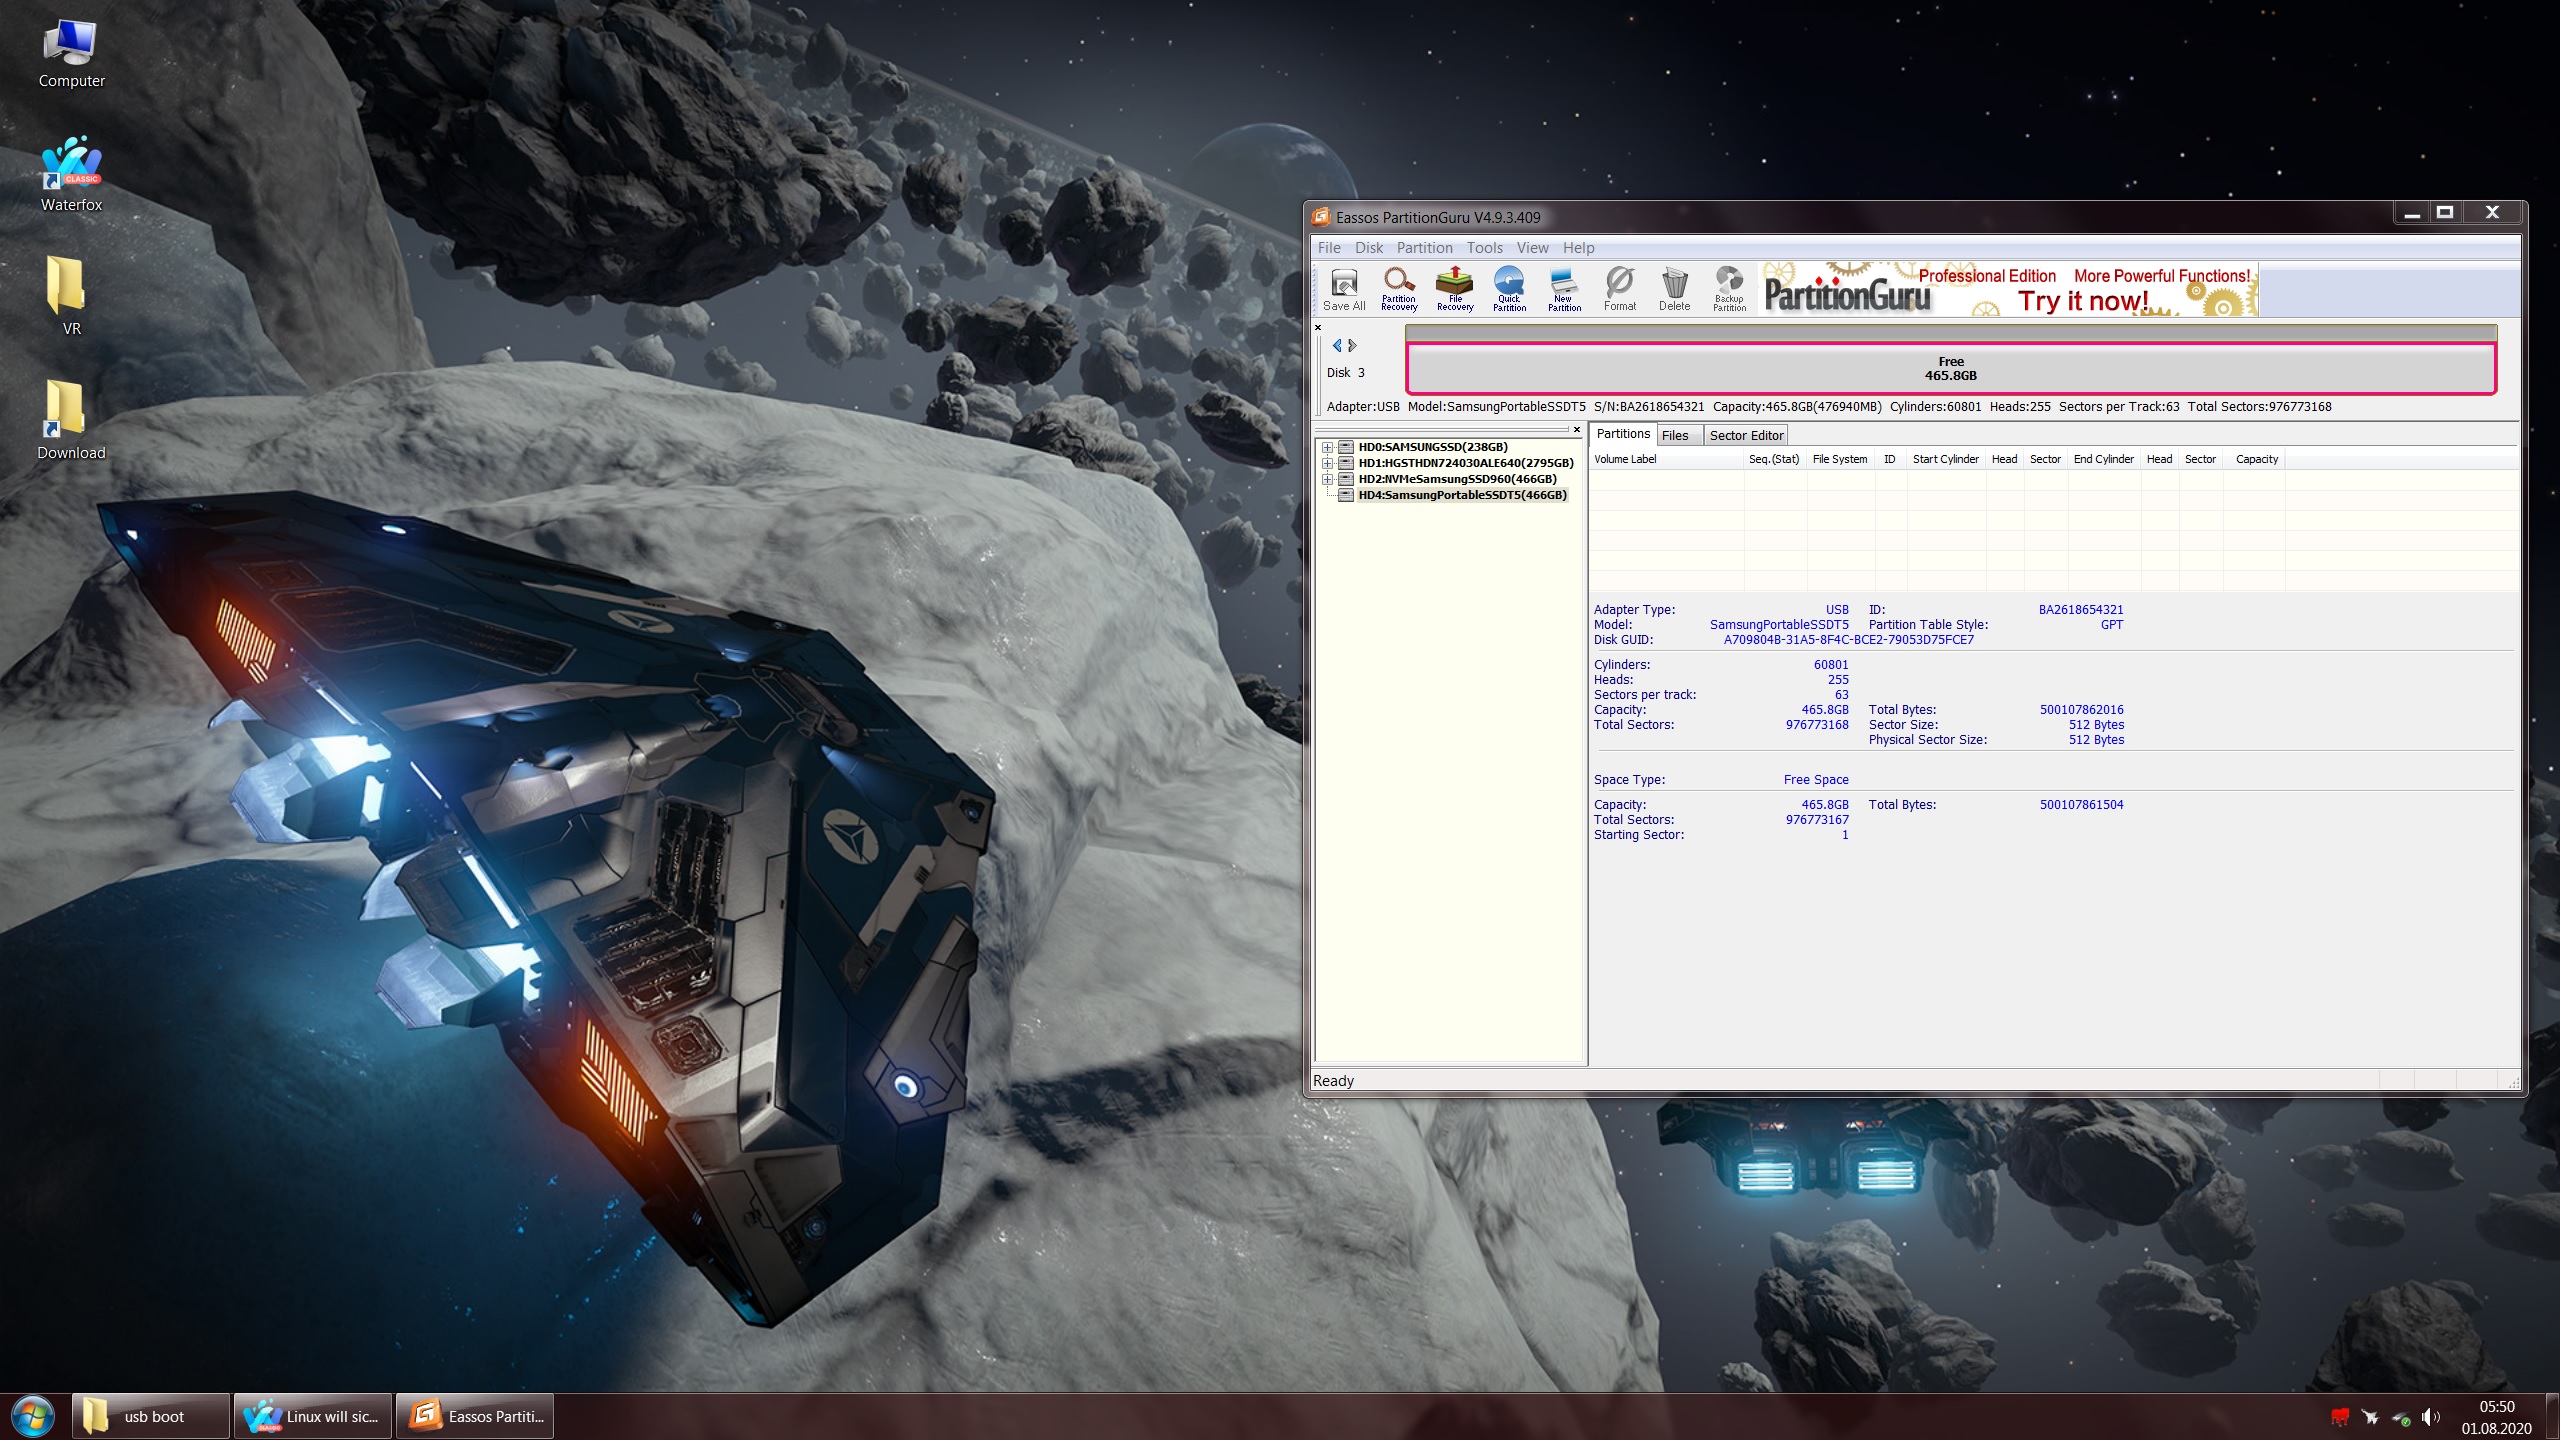The height and width of the screenshot is (1440, 2560).
Task: Open the Tools menu
Action: point(1484,248)
